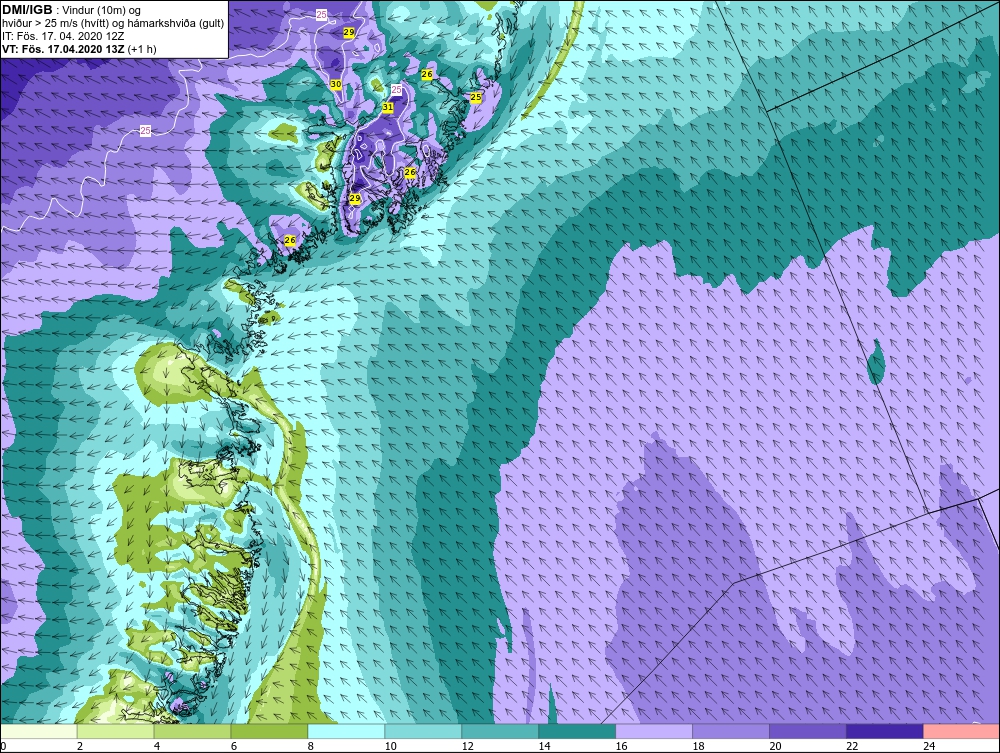Click the "(+1 h)" forecast offset text
This screenshot has height=753, width=1000.
coord(142,49)
